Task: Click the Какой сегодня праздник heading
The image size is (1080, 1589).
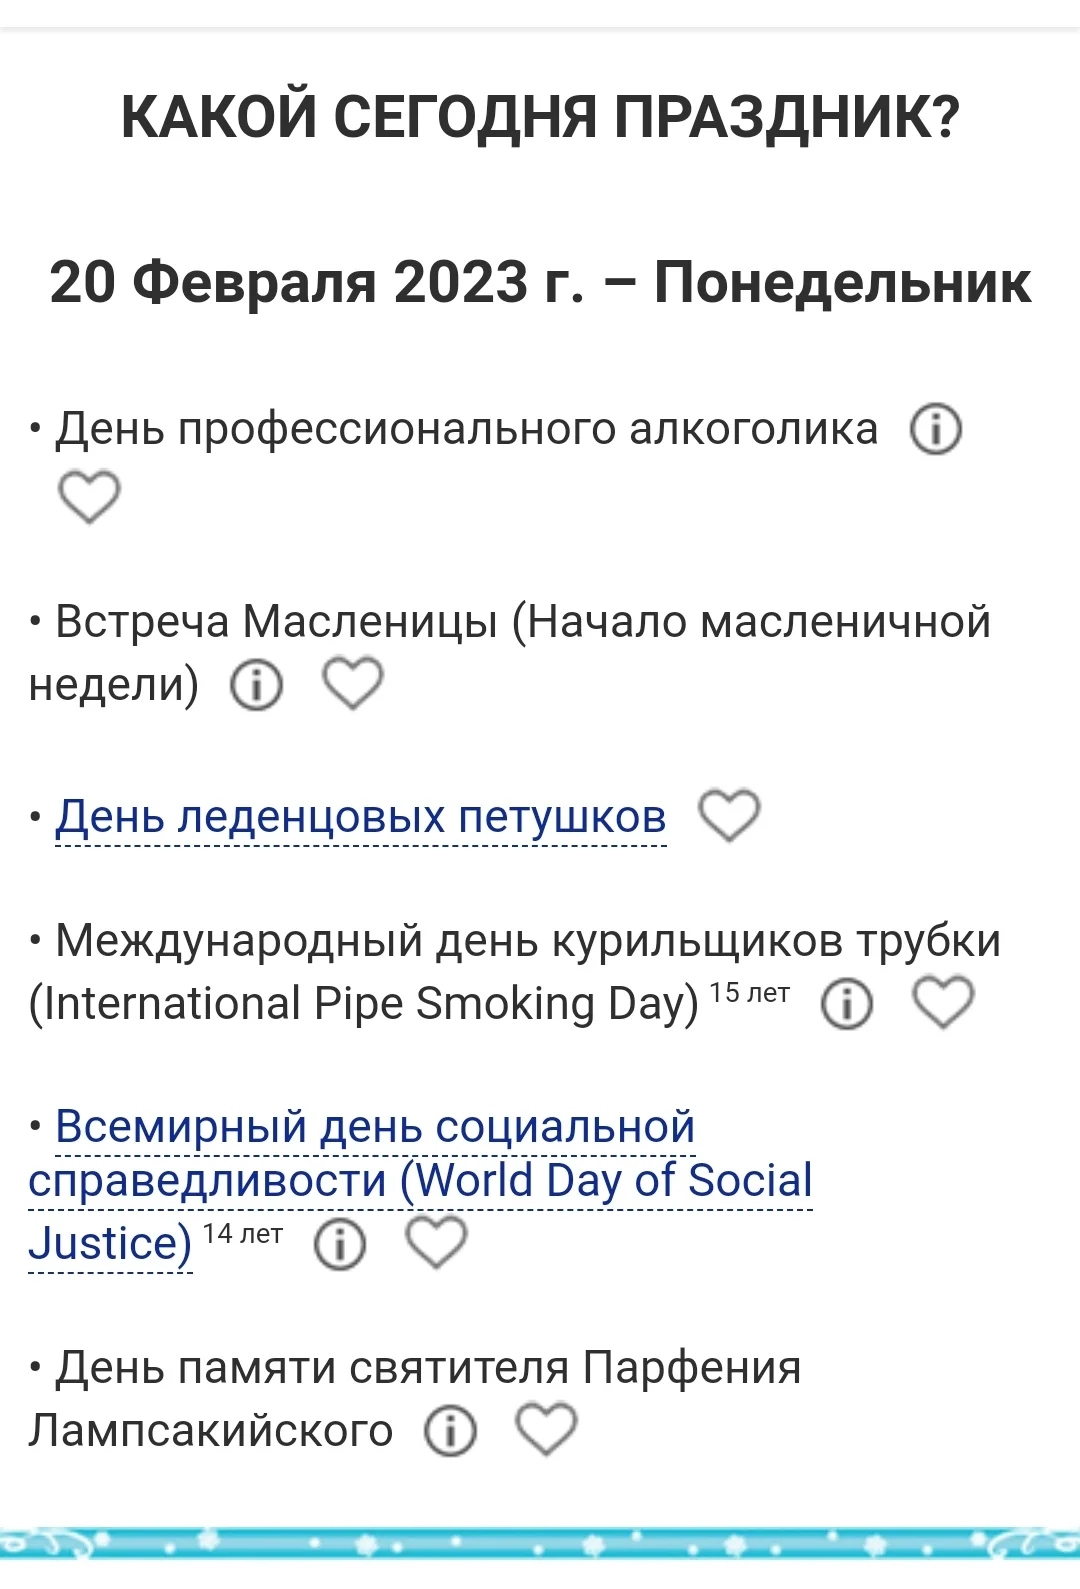Action: [x=540, y=117]
